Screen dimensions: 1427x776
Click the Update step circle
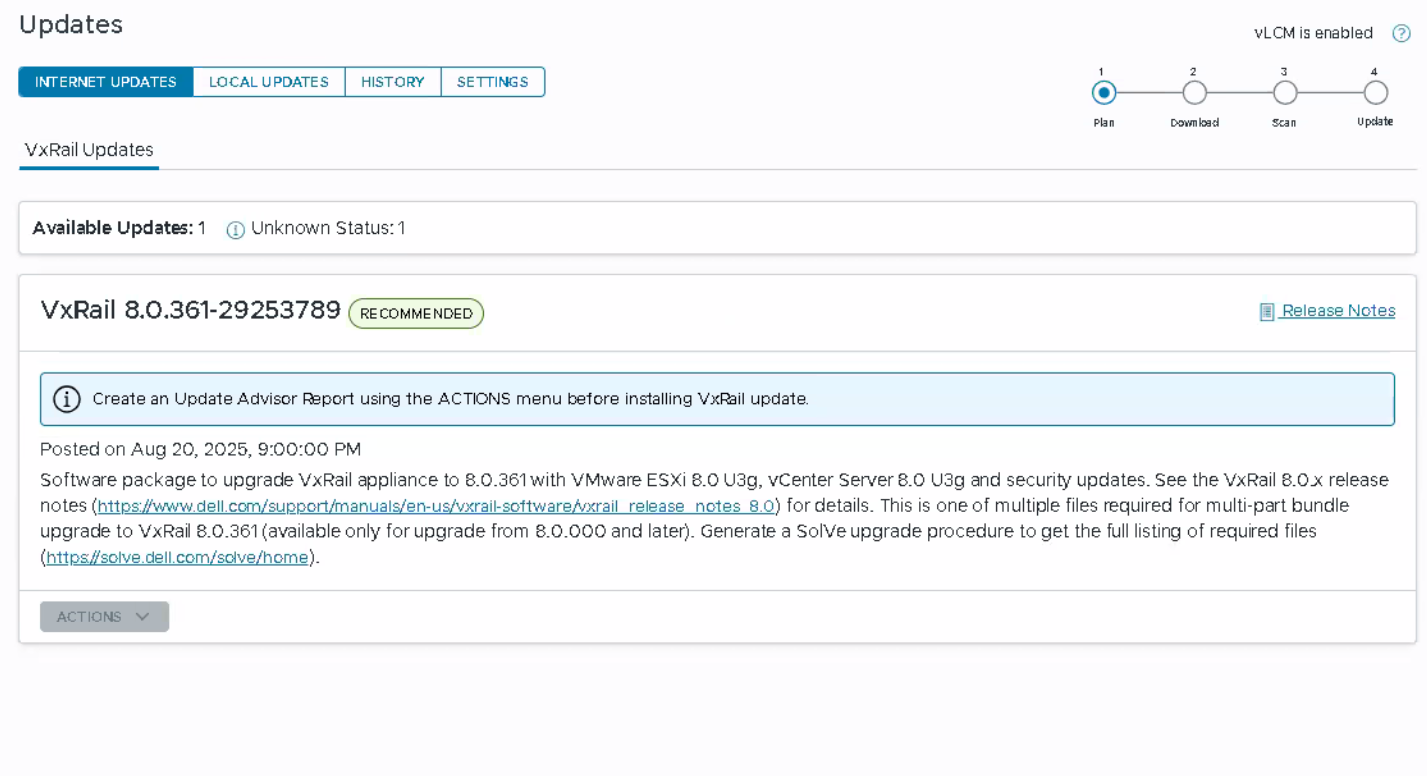[1376, 93]
